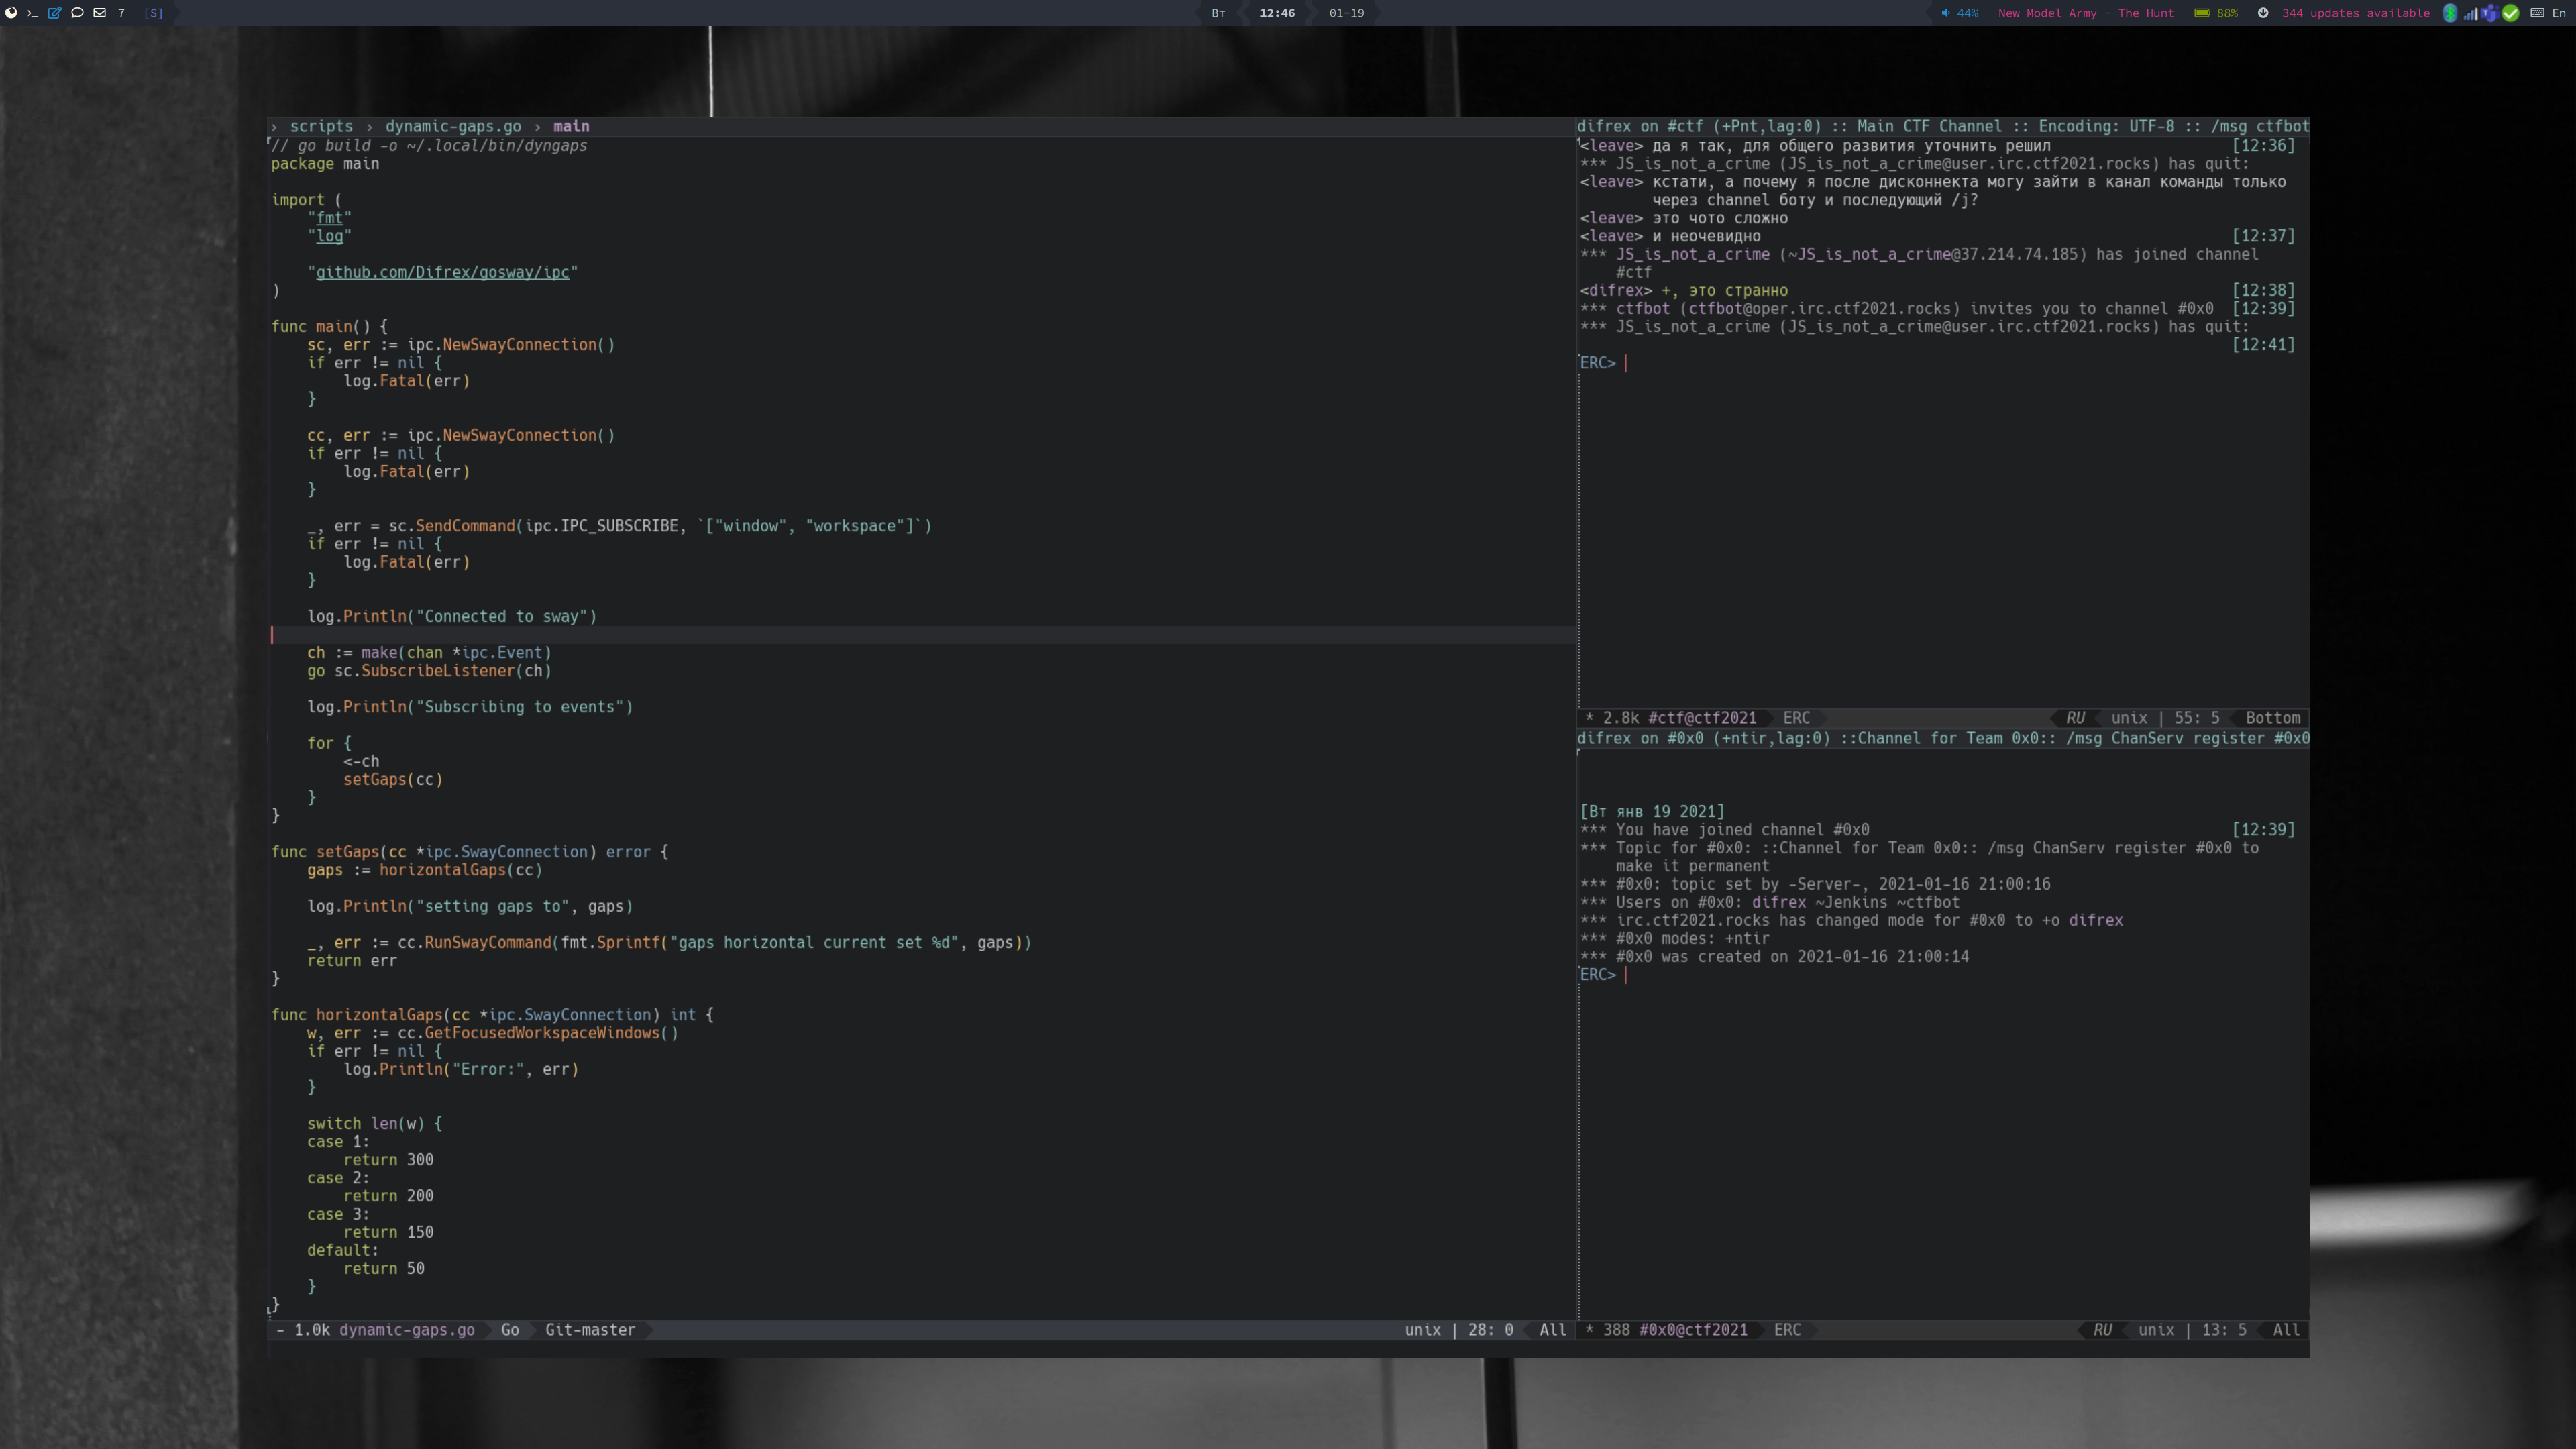Click the scripts breadcrumb segment

coord(321,127)
